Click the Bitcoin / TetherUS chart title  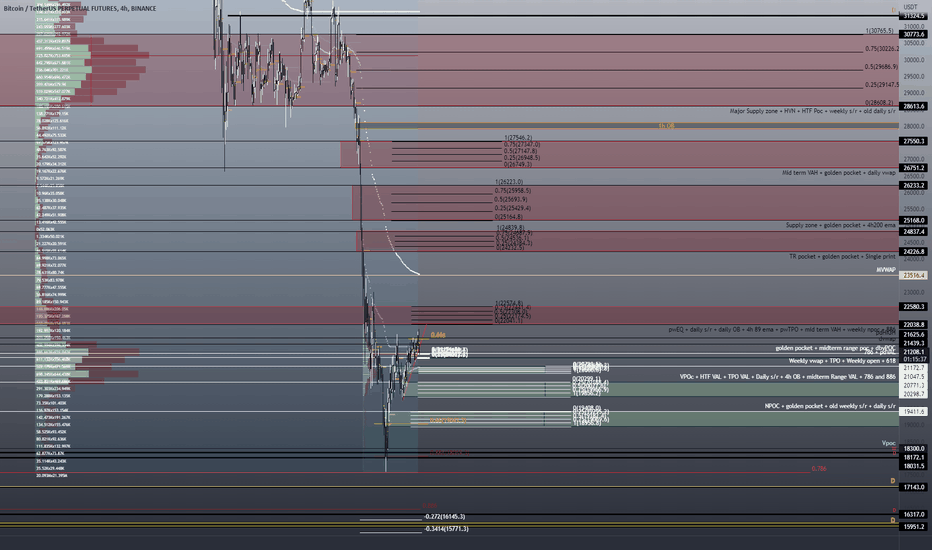pos(80,8)
